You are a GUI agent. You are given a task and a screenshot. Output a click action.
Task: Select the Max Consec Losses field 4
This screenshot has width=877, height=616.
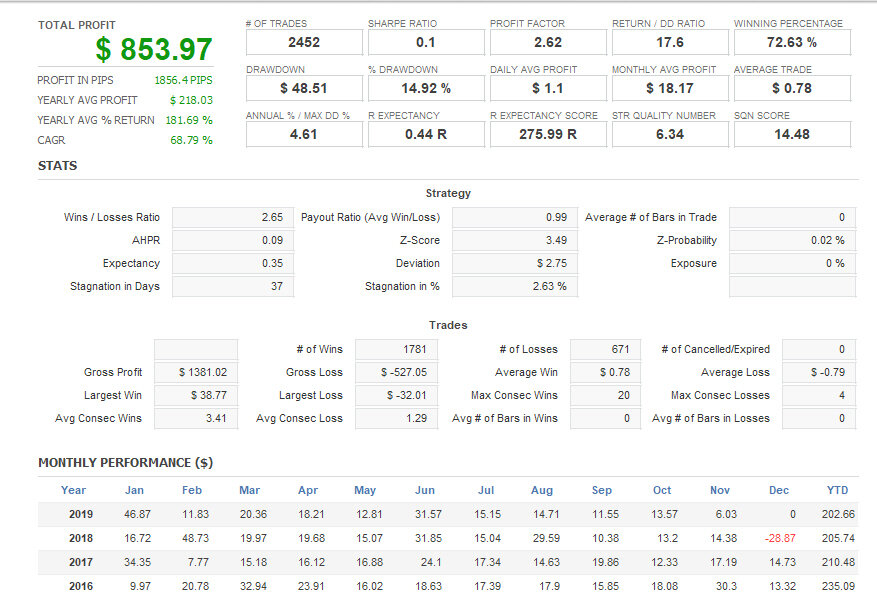[819, 395]
